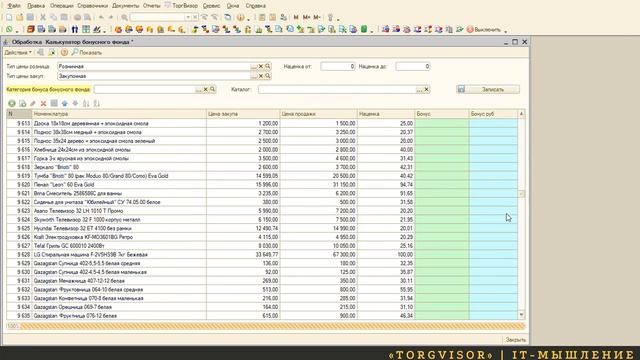Viewport: 640px width, 360px height.
Task: Clear the Категория бонуса field with X
Action: point(206,89)
